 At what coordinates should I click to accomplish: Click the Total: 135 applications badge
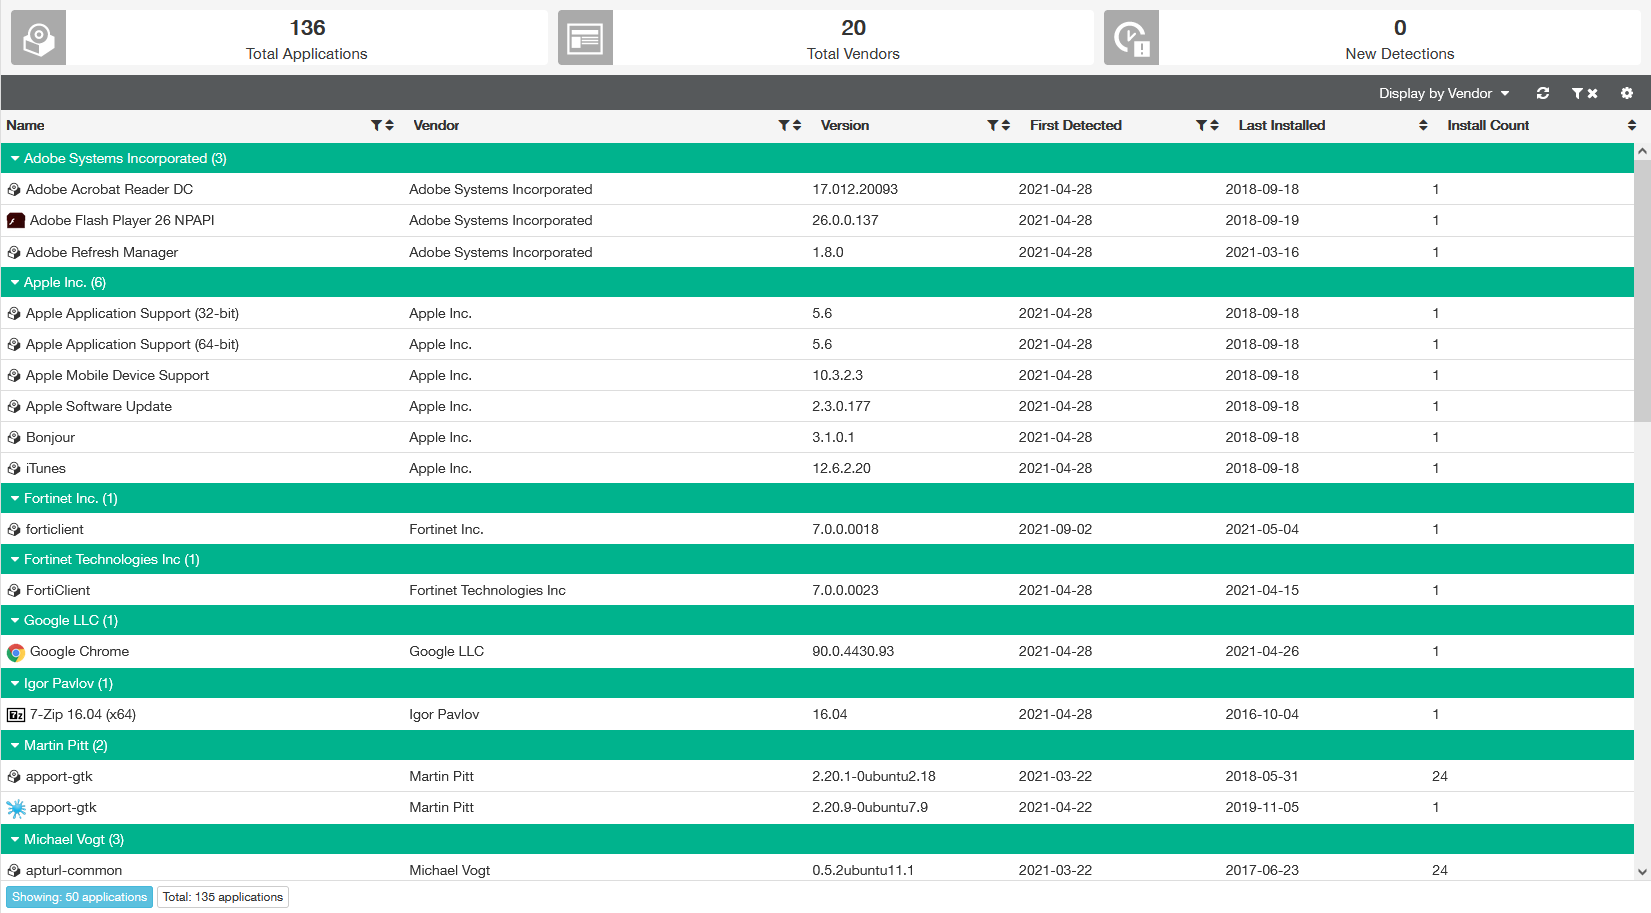[x=223, y=897]
